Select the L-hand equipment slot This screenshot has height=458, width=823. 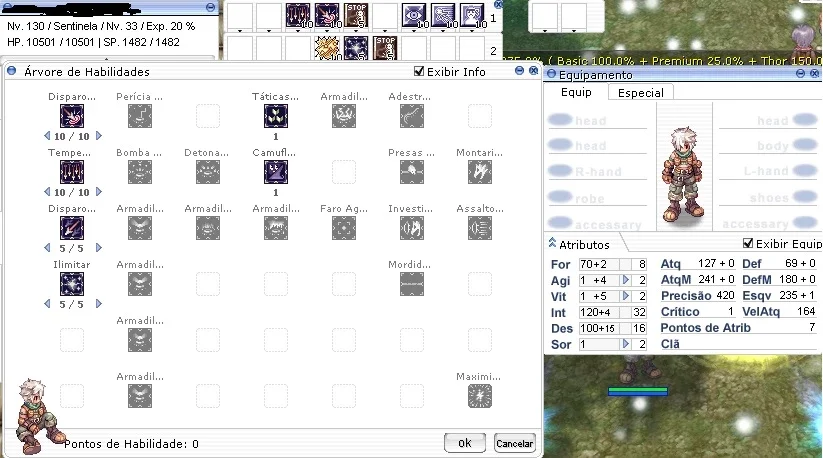tap(767, 172)
